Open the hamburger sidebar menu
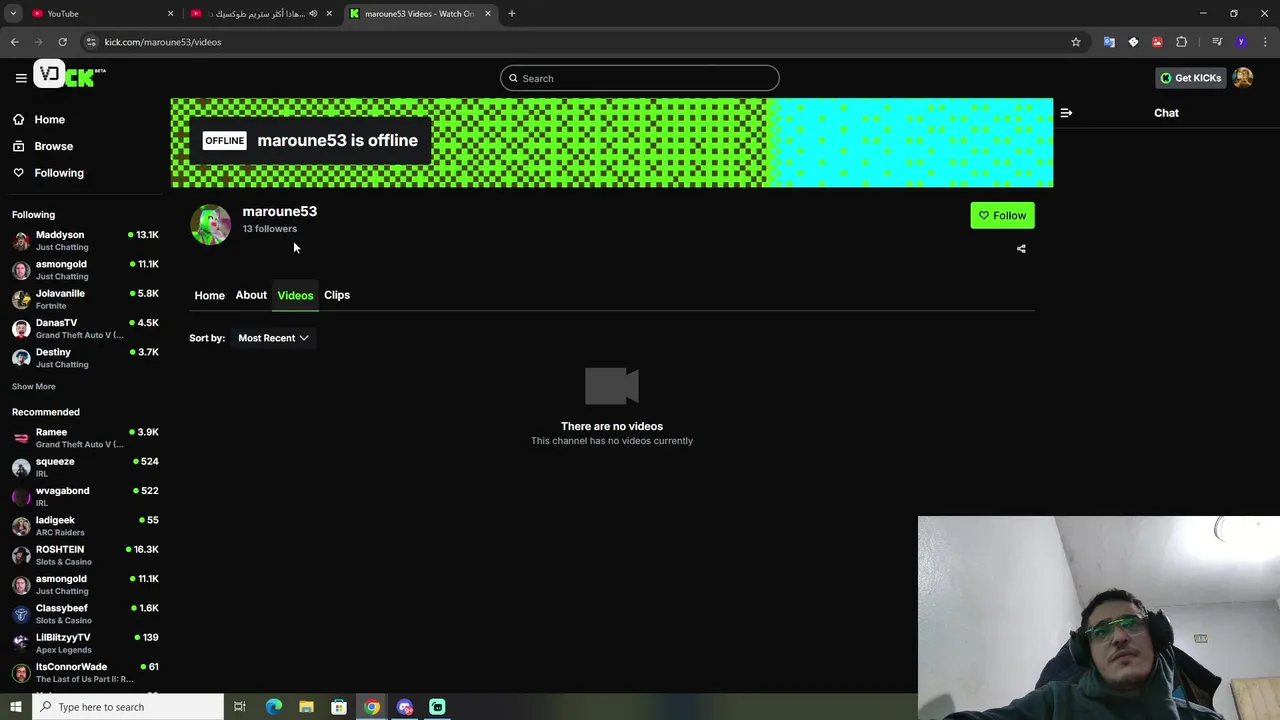The width and height of the screenshot is (1280, 720). pos(21,78)
